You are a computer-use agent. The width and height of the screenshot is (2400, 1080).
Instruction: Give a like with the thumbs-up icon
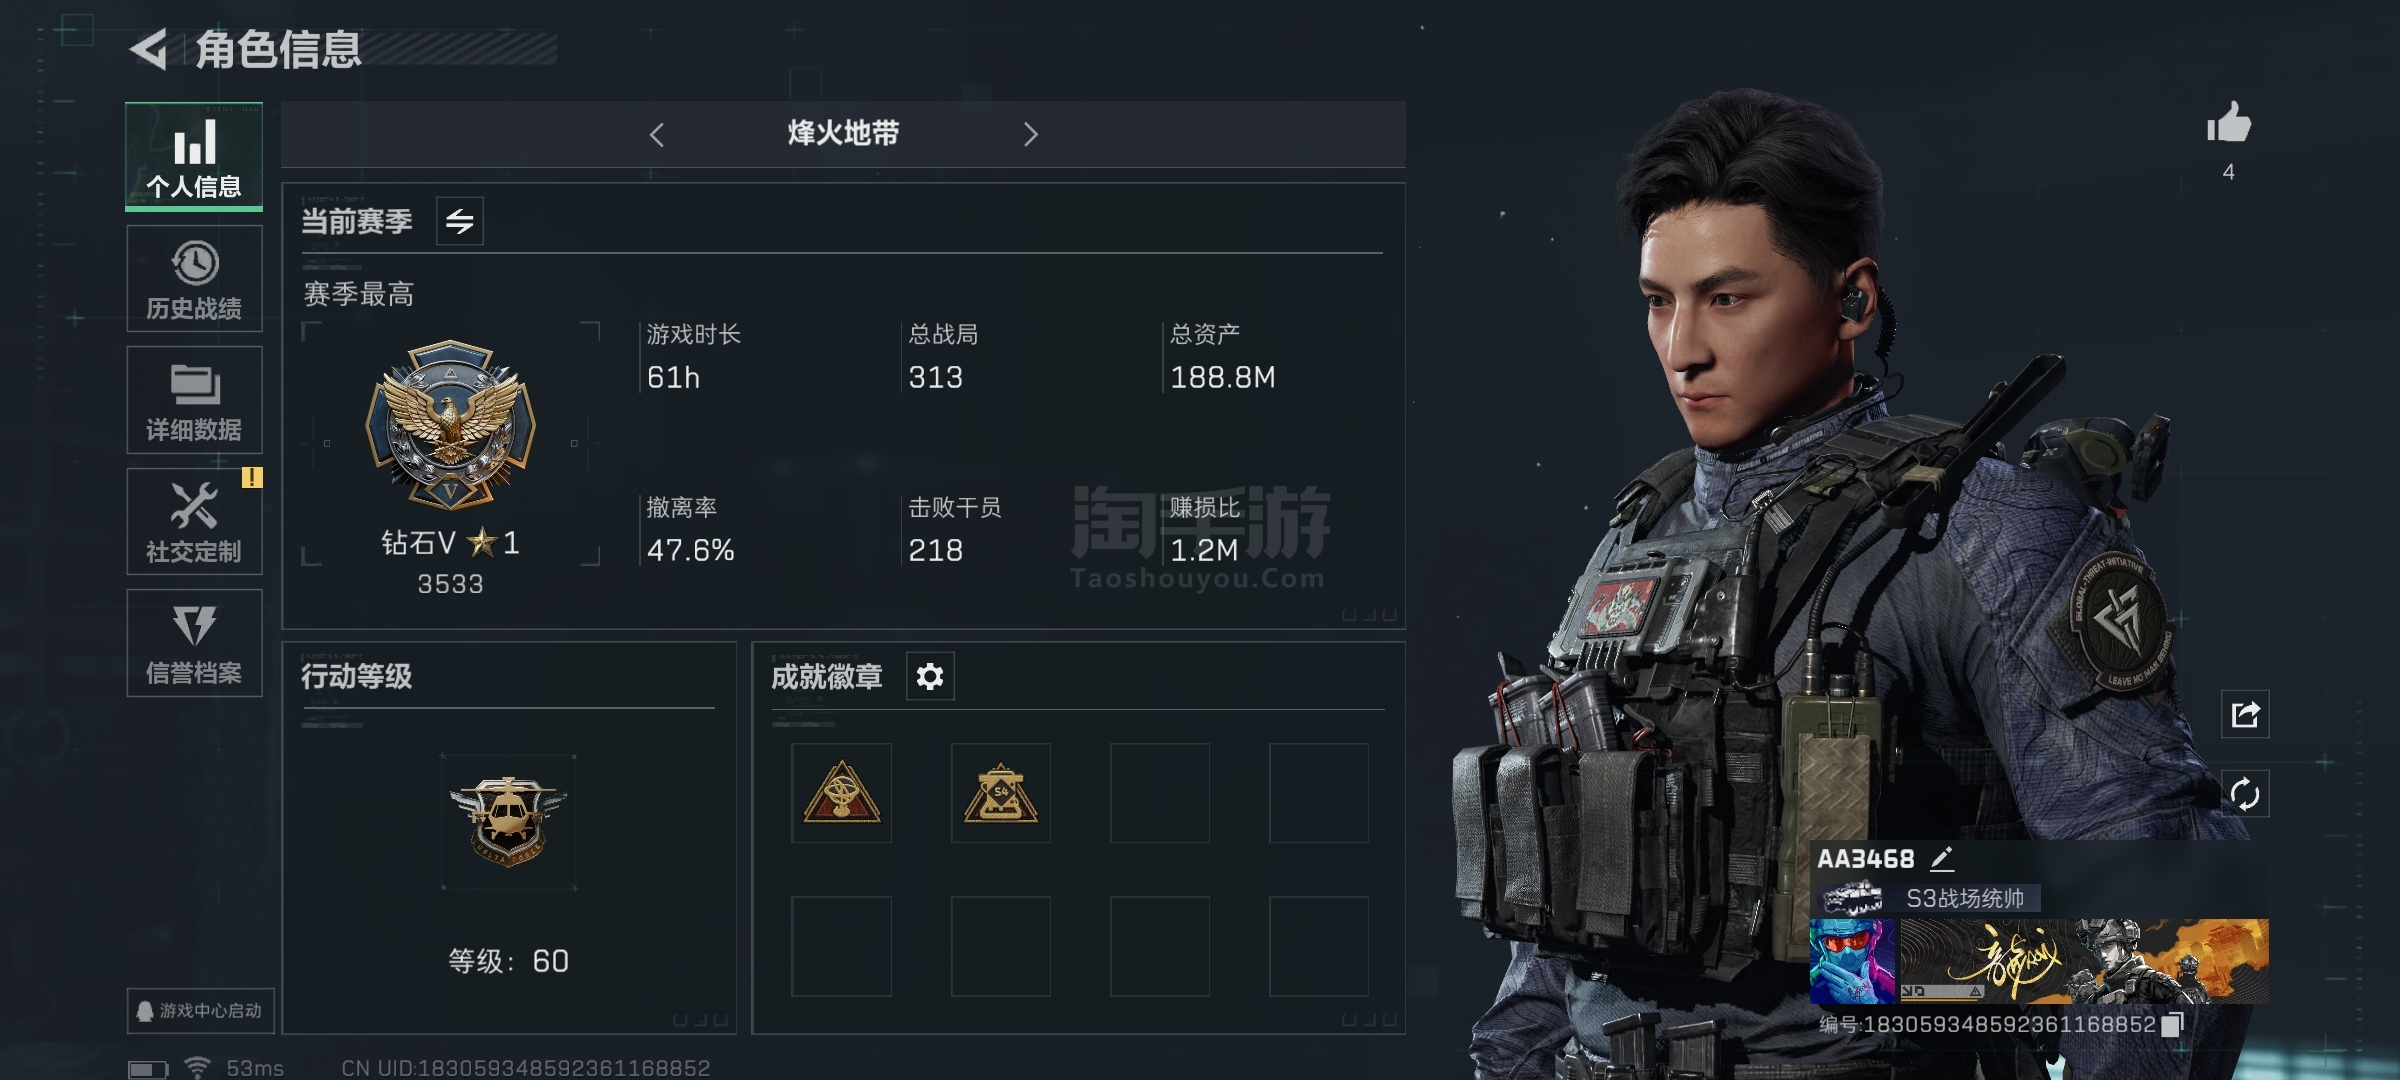tap(2229, 124)
